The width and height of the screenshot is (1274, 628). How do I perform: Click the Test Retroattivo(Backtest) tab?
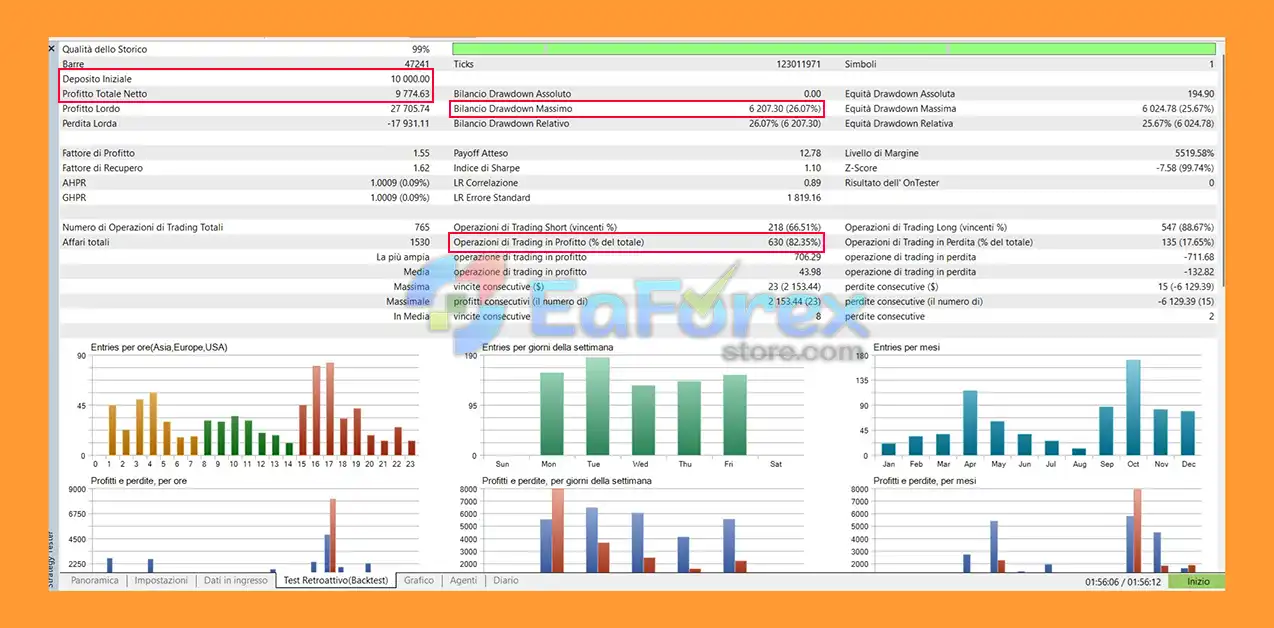pyautogui.click(x=335, y=580)
